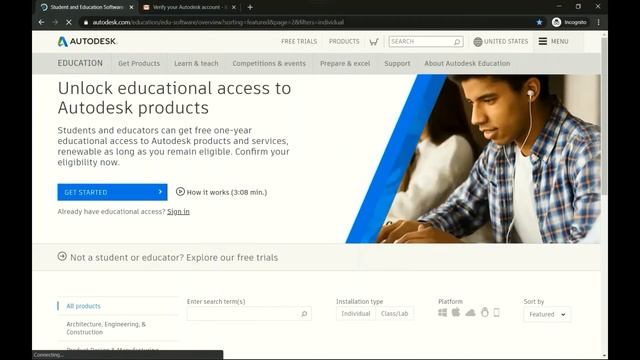This screenshot has height=360, width=640.
Task: Click the Incognito profile icon
Action: coord(556,22)
